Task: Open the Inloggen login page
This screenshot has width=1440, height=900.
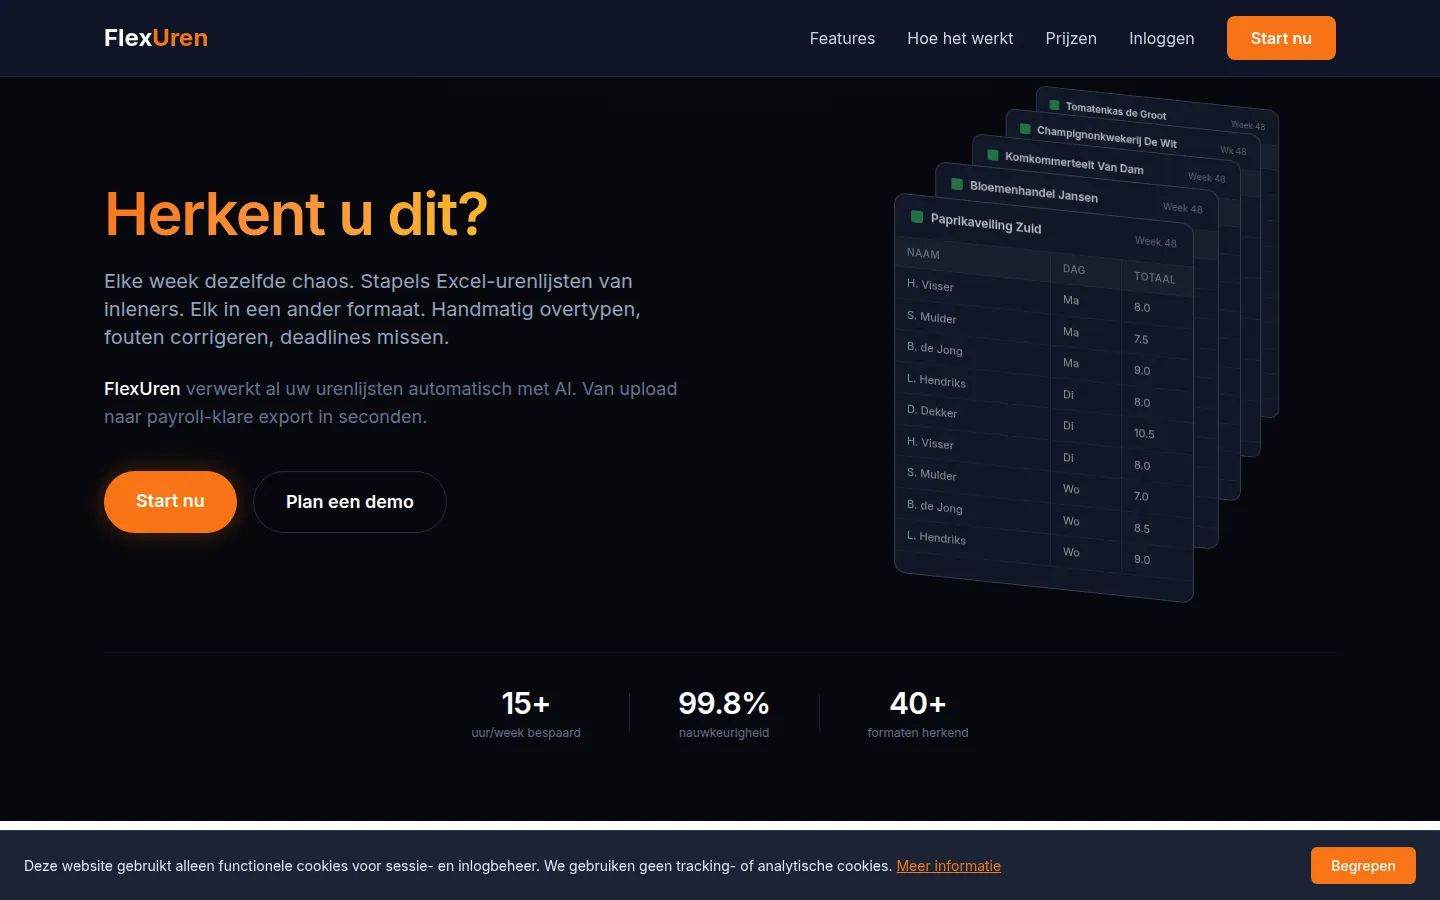Action: point(1161,38)
